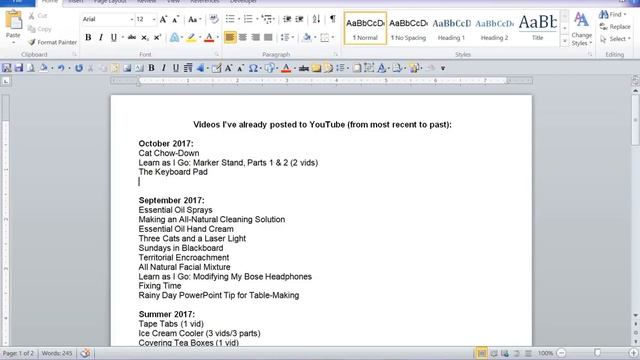Viewport: 640px width, 360px height.
Task: Click quick toolbar Underline icon
Action: click(x=176, y=68)
